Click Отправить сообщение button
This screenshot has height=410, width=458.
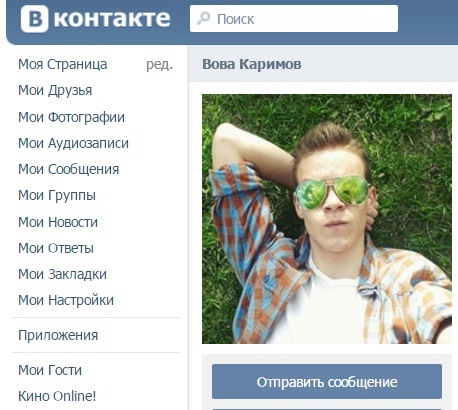[327, 382]
